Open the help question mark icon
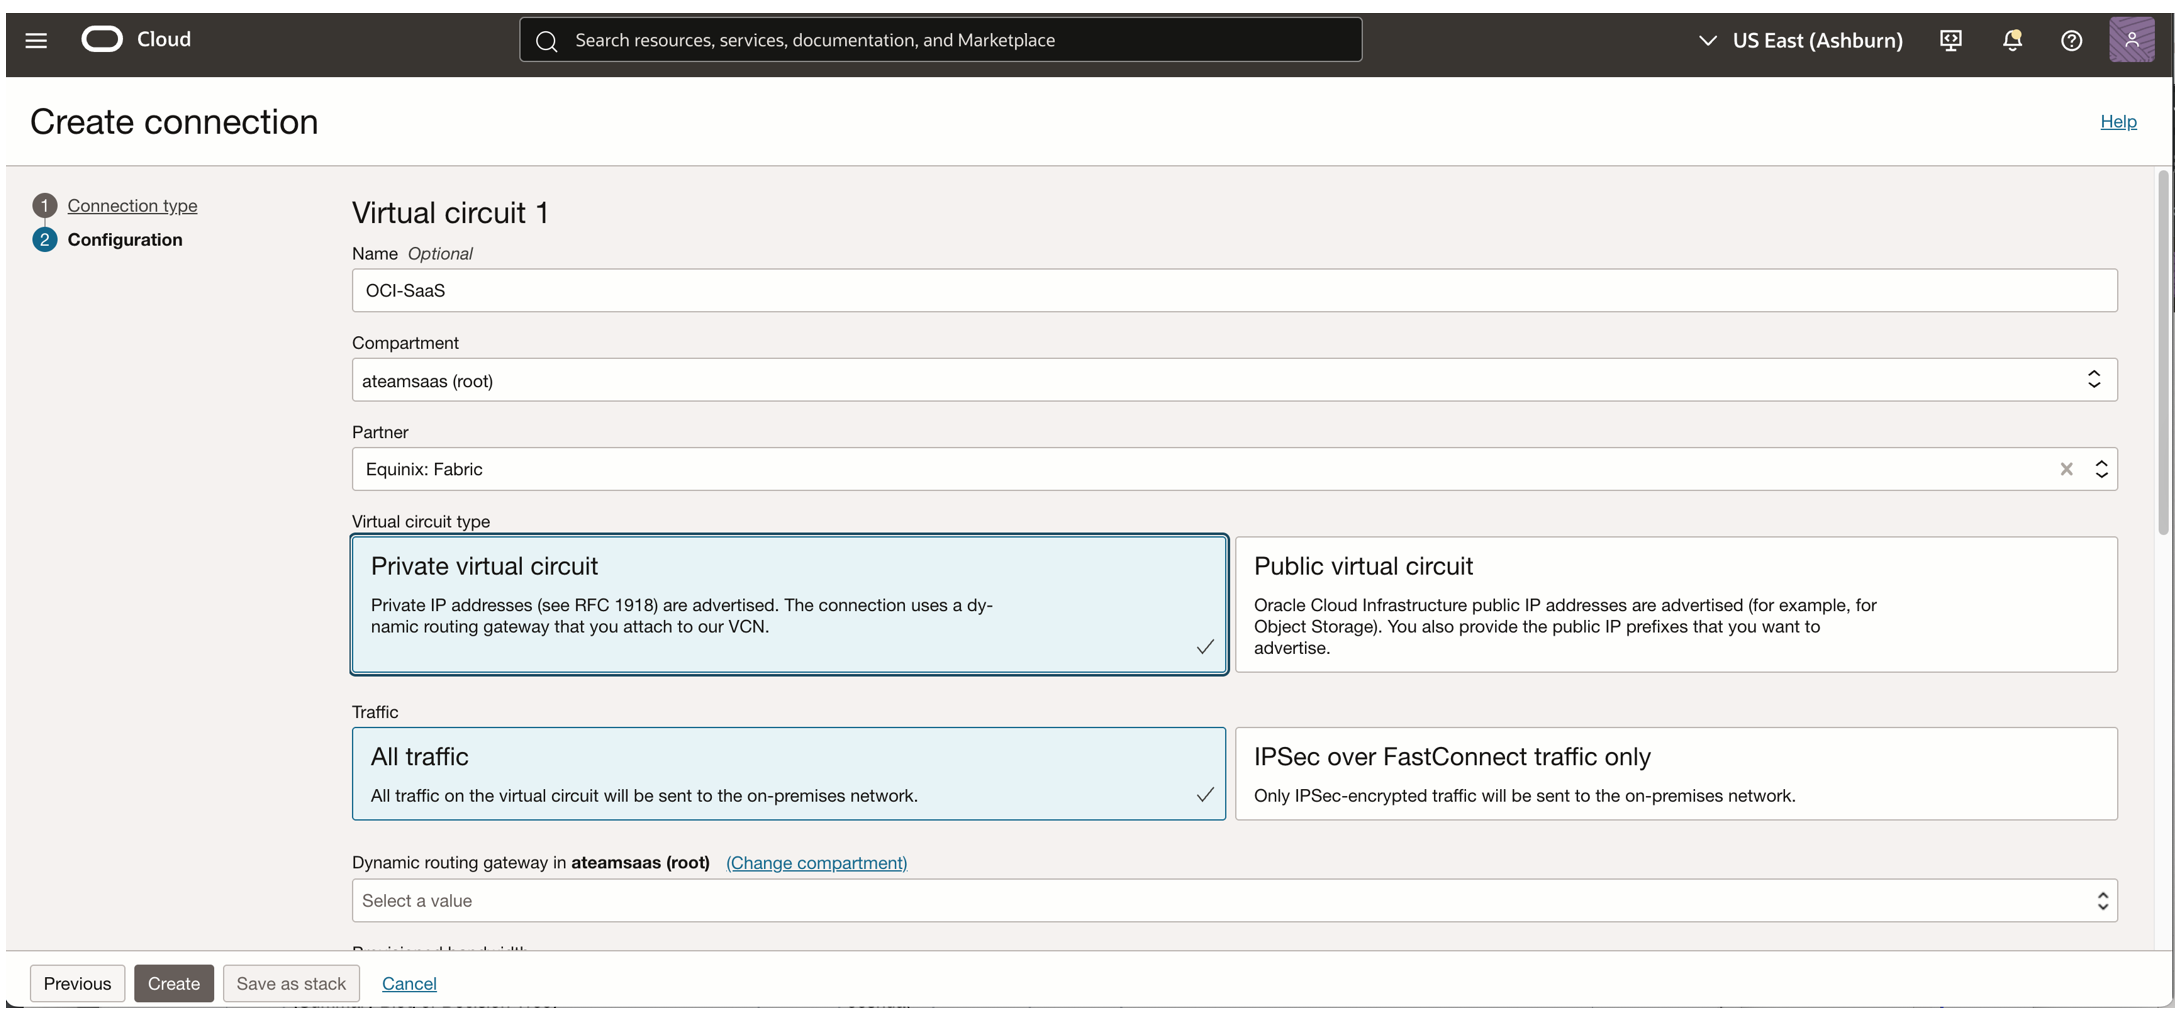 pyautogui.click(x=2071, y=40)
